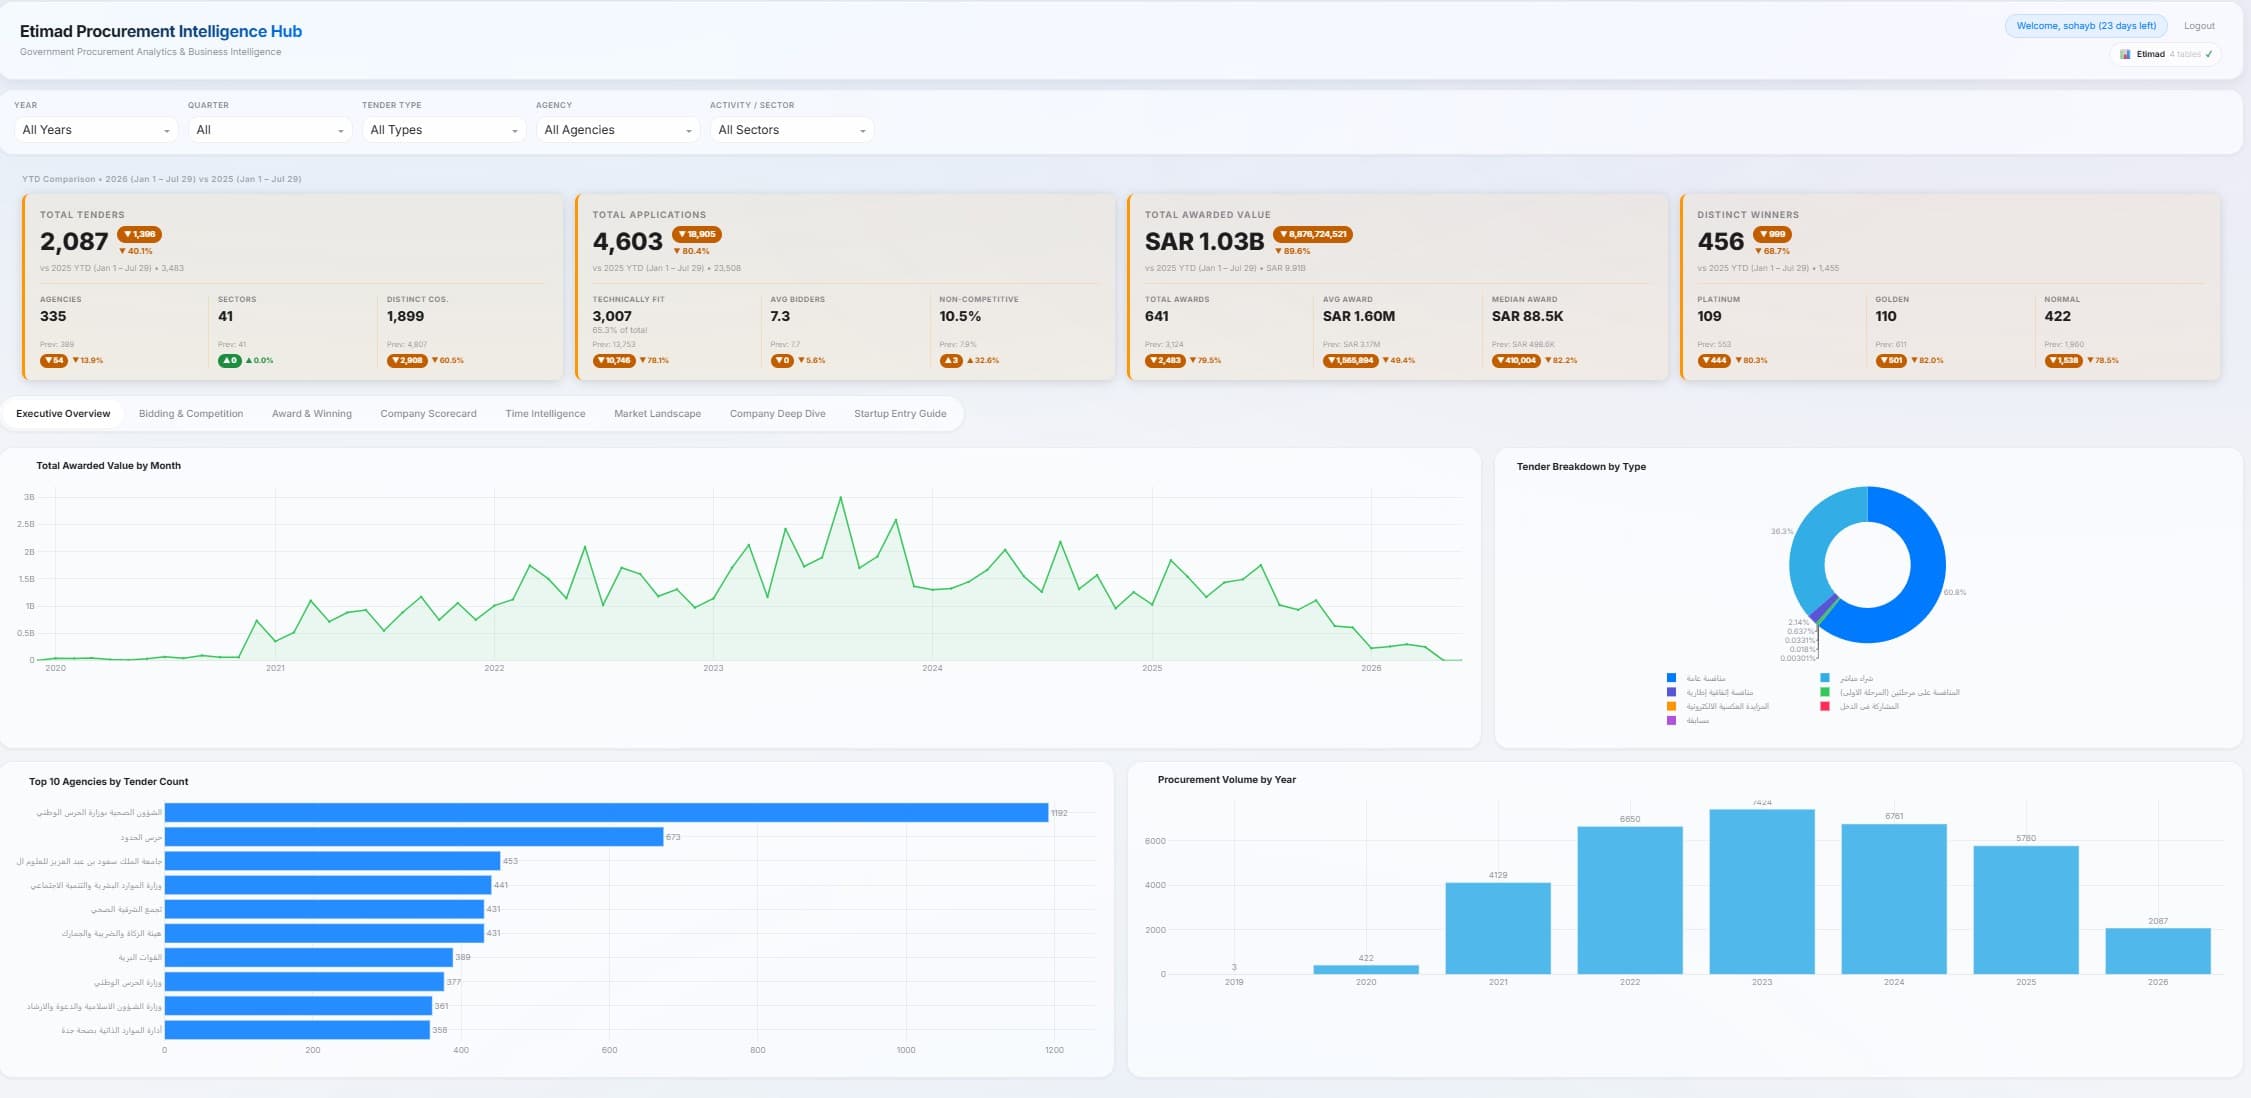Click the green donut legend swatch
The width and height of the screenshot is (2251, 1098).
pyautogui.click(x=1825, y=692)
